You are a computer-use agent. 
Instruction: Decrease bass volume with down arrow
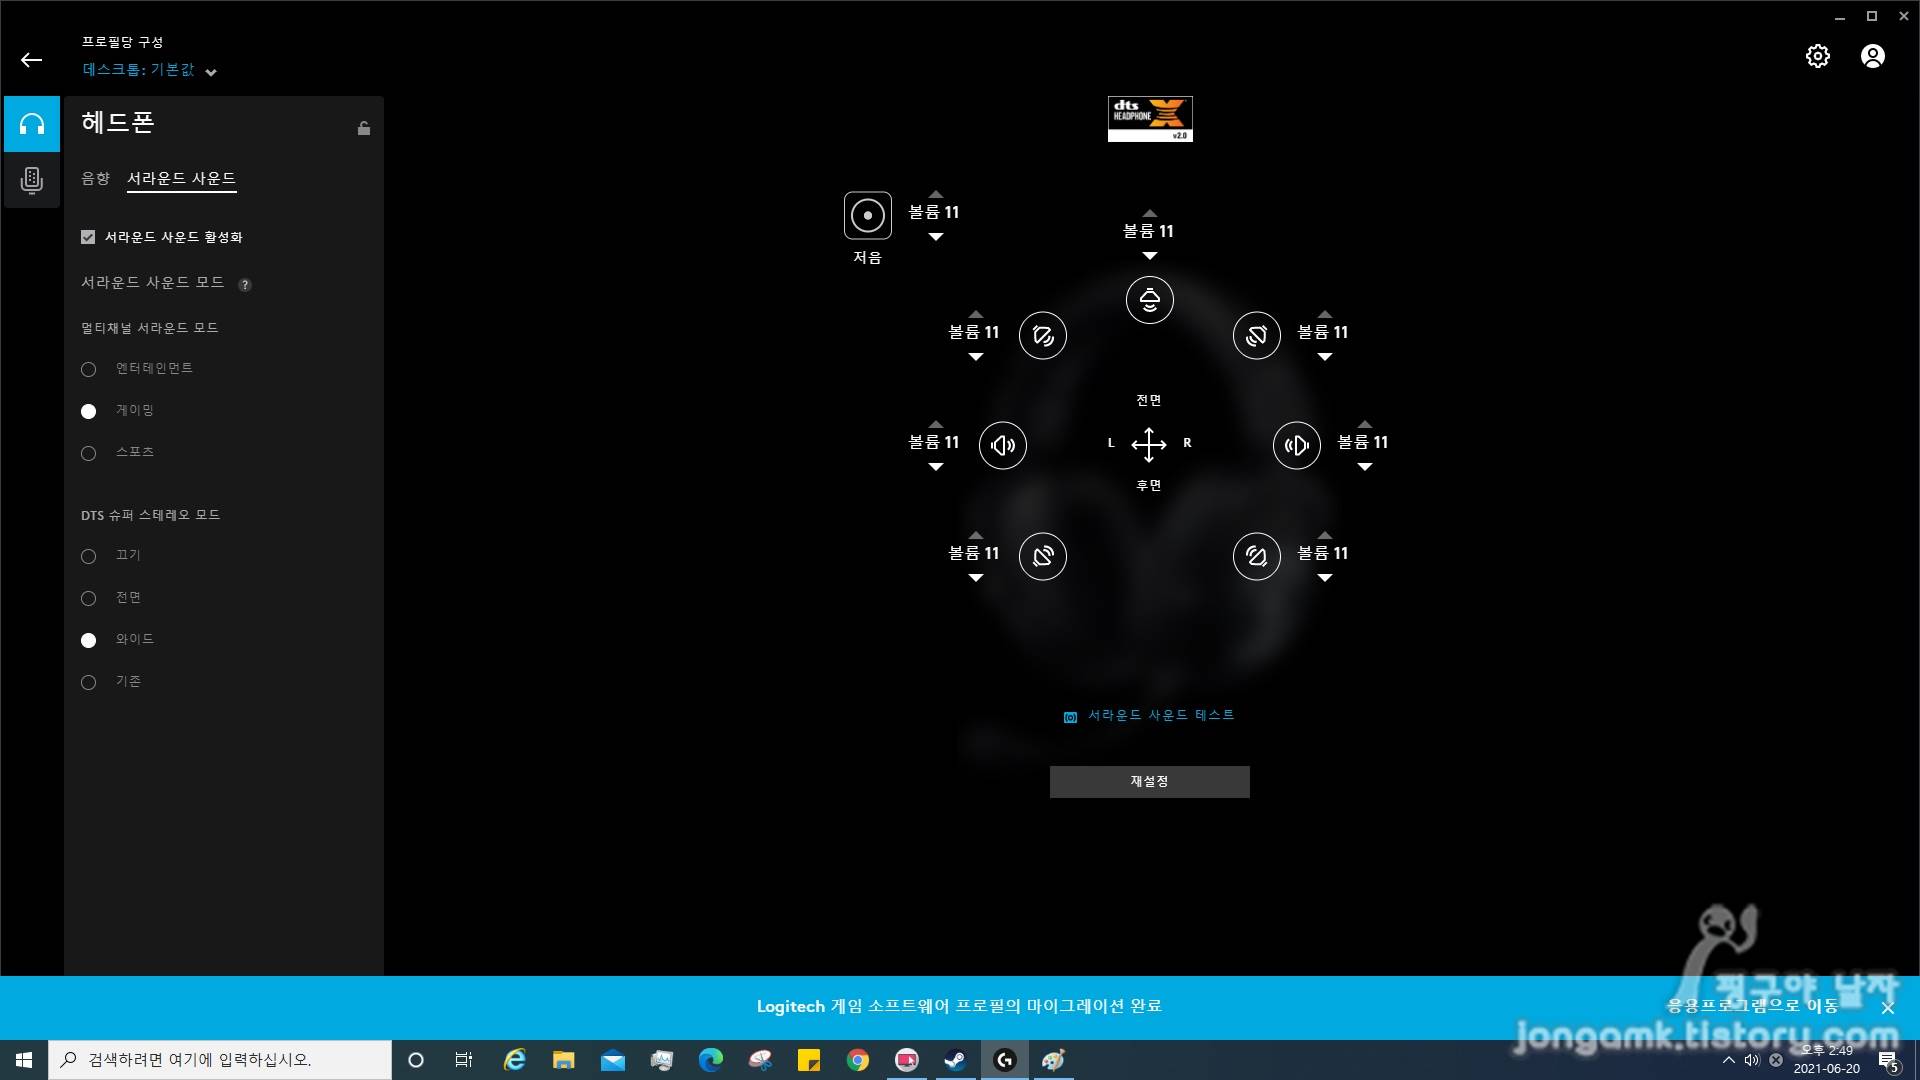click(935, 237)
